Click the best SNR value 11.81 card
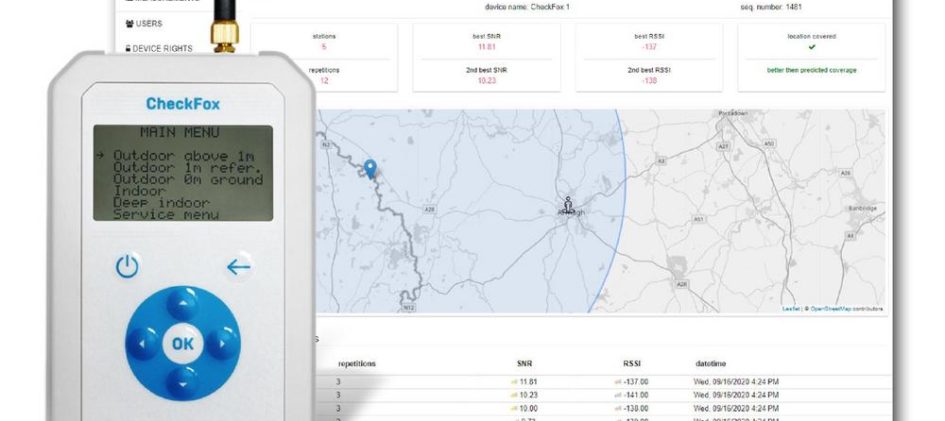 tap(486, 47)
